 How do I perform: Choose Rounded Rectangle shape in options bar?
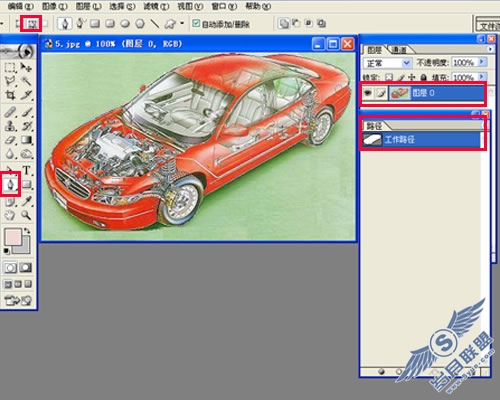coord(110,24)
